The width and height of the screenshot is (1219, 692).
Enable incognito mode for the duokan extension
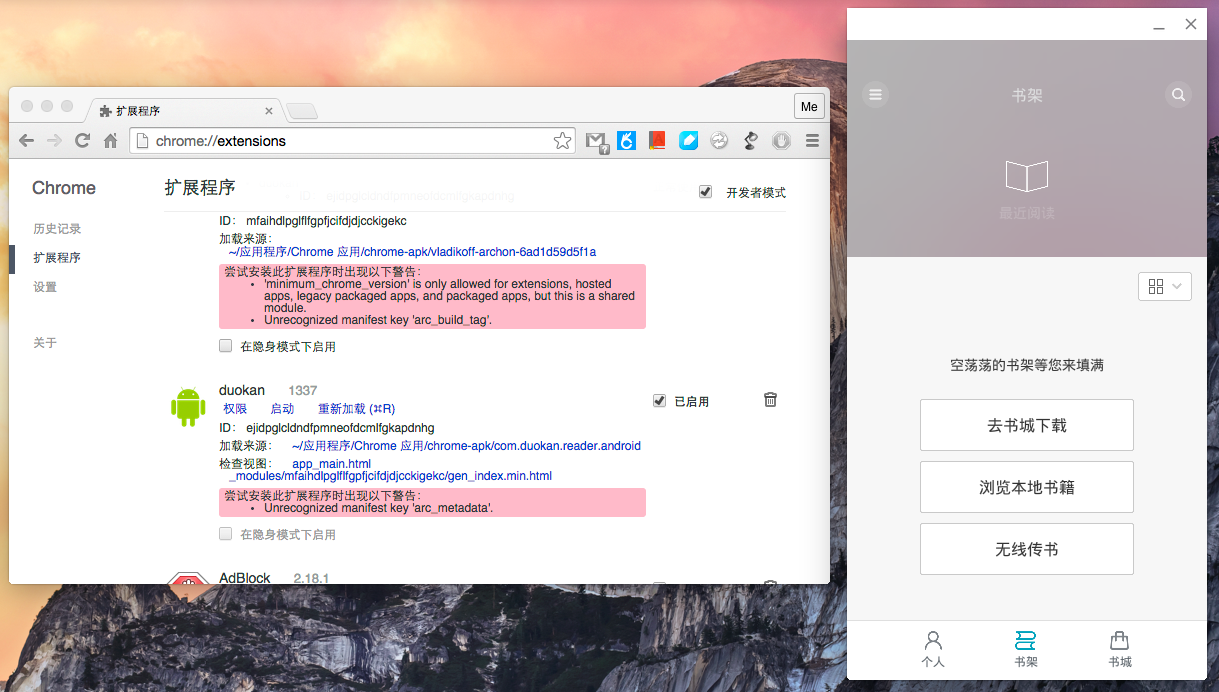pyautogui.click(x=226, y=534)
